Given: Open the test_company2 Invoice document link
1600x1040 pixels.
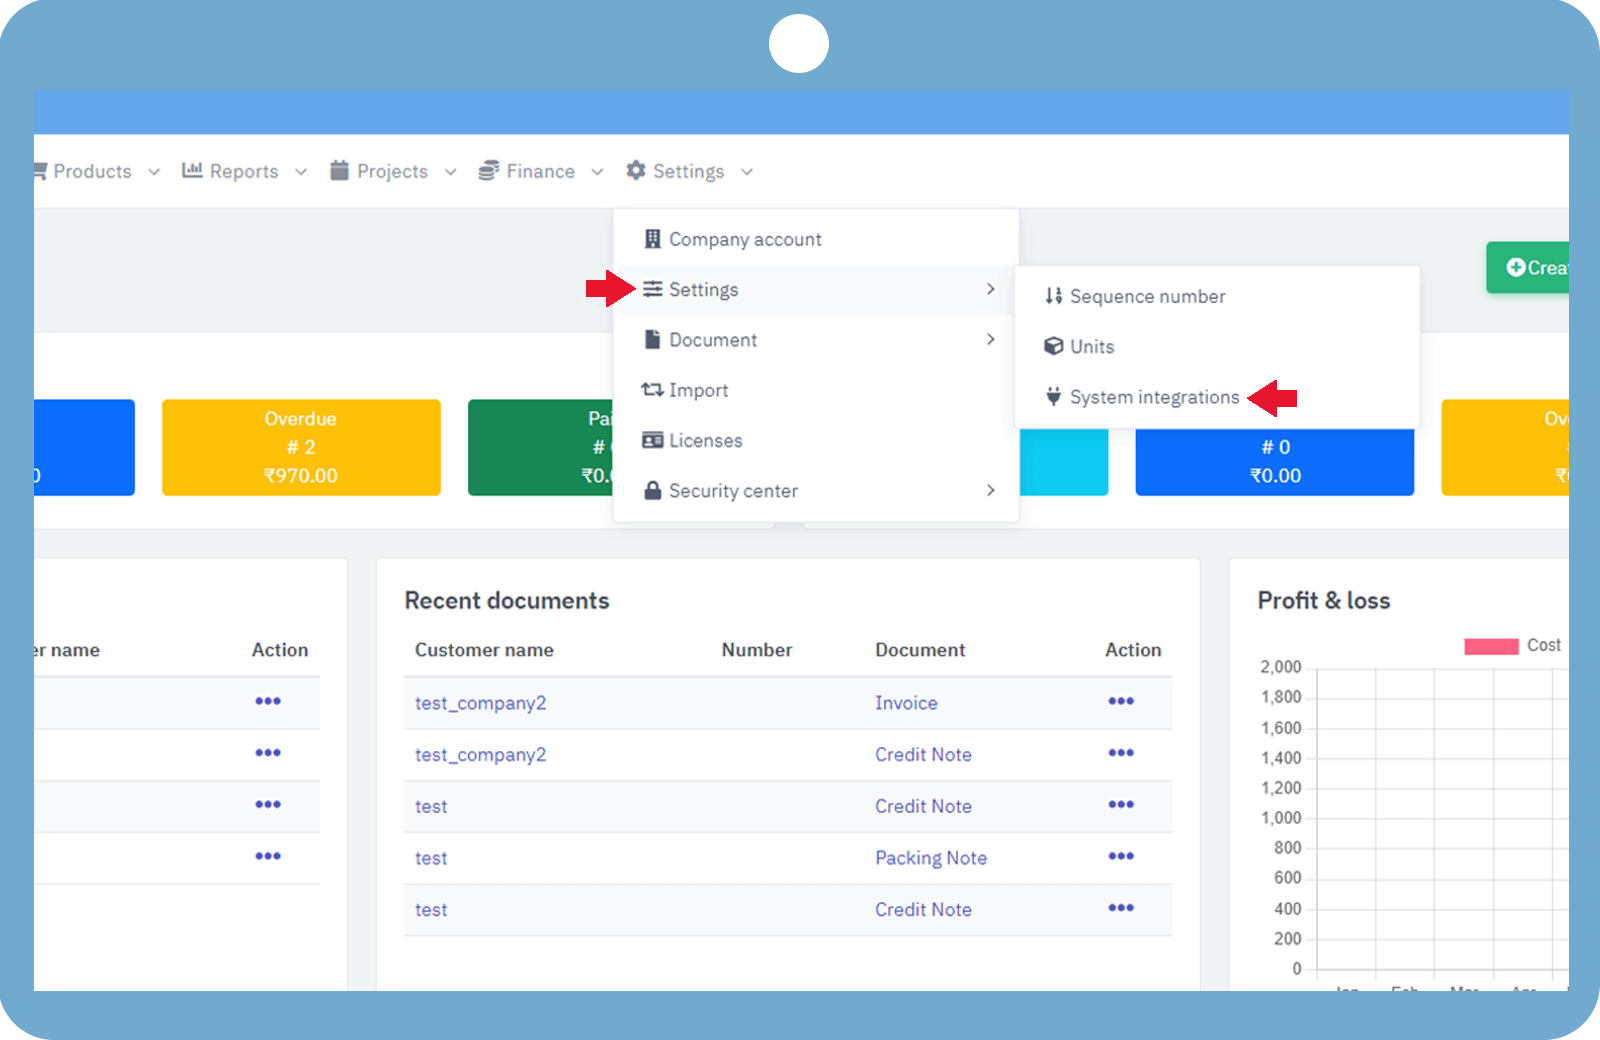Looking at the screenshot, I should 906,703.
